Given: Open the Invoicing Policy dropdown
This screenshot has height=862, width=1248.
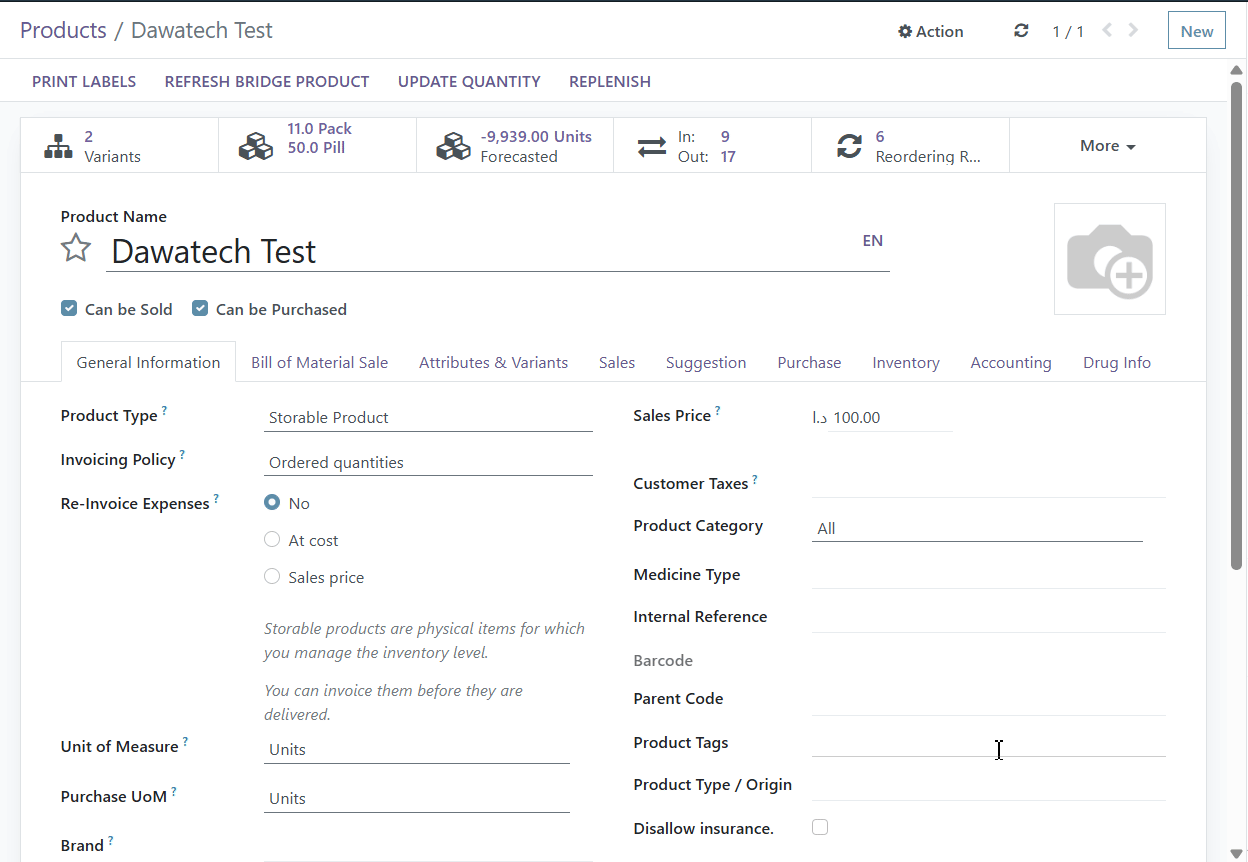Looking at the screenshot, I should [428, 463].
